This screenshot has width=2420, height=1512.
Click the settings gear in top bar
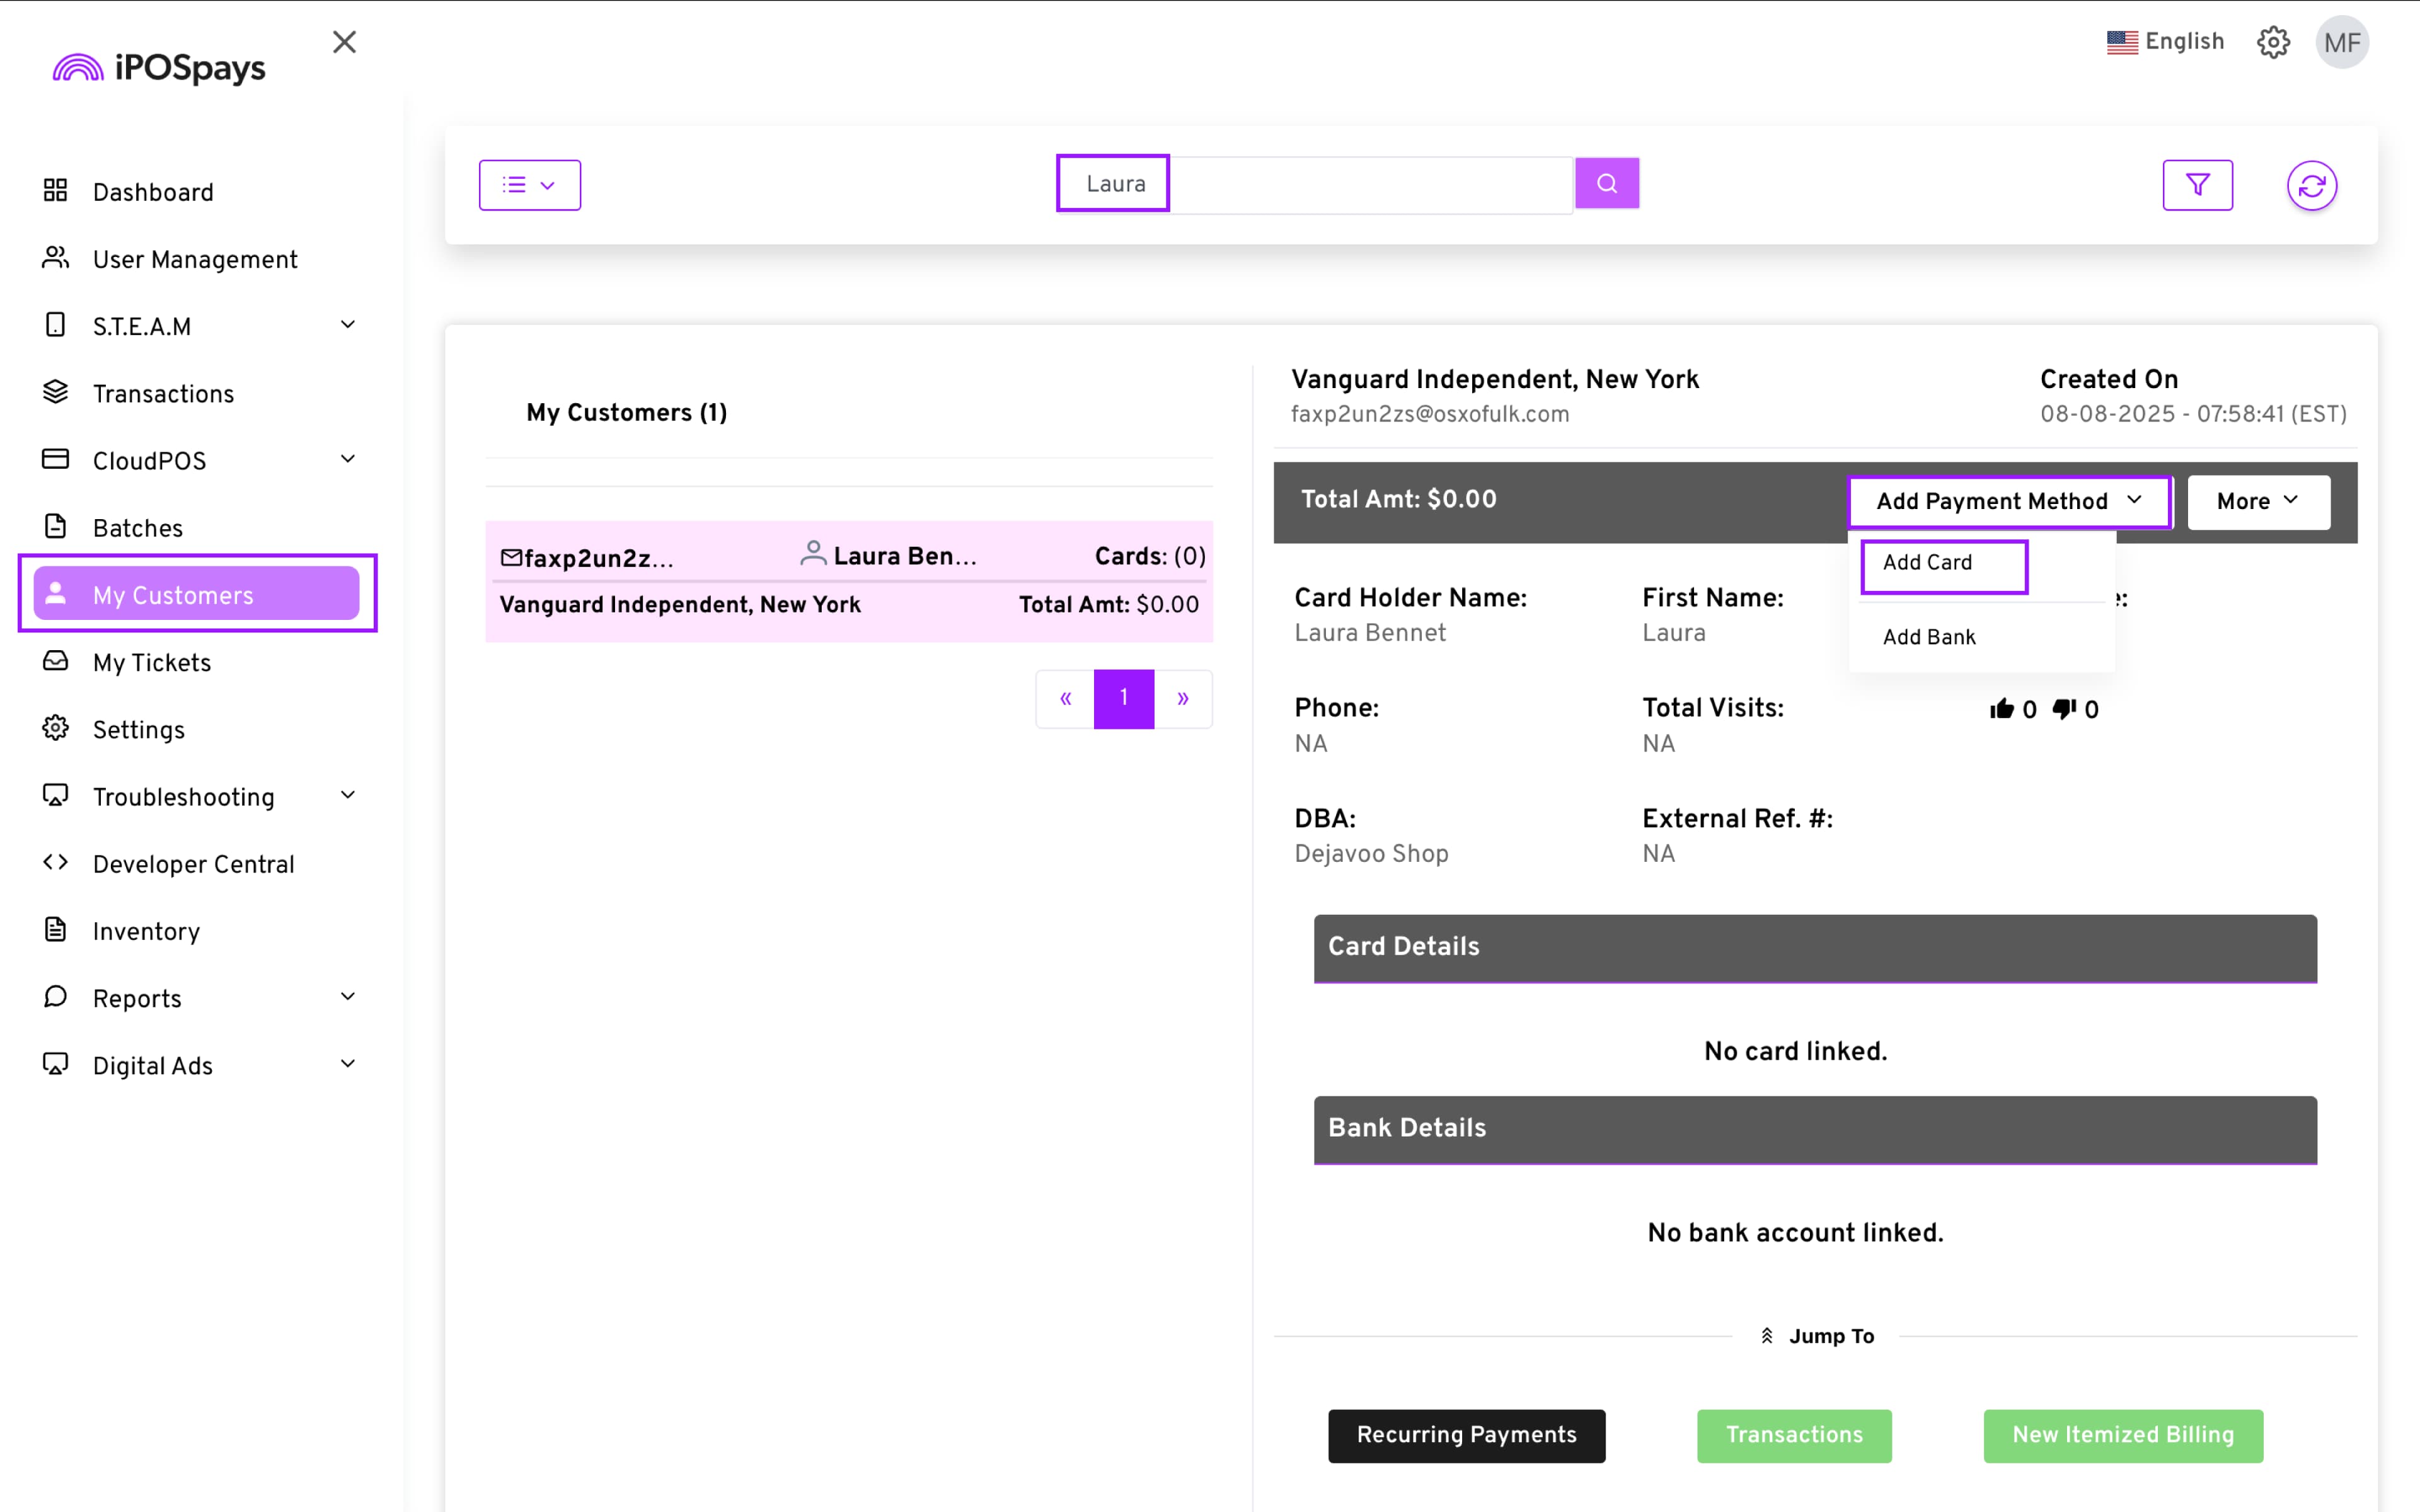(2272, 42)
